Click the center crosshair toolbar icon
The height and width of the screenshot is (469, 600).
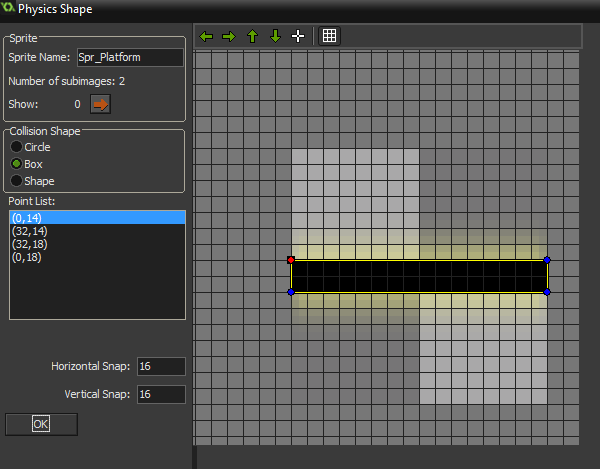pyautogui.click(x=298, y=36)
